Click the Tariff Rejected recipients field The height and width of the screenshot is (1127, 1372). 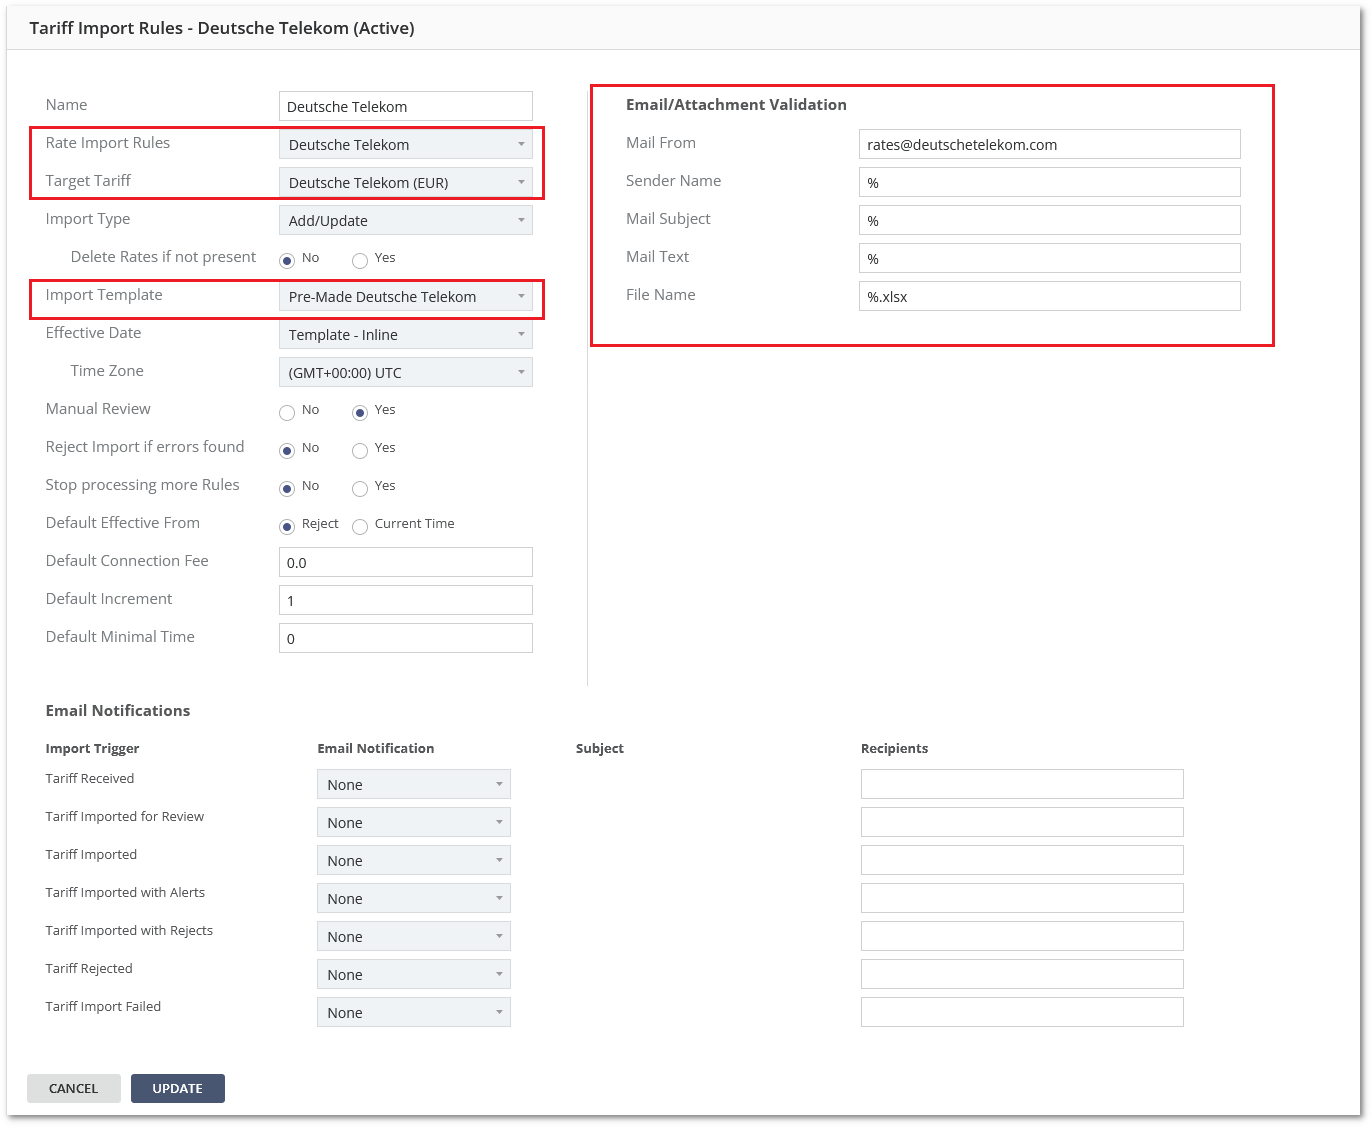pos(1022,975)
